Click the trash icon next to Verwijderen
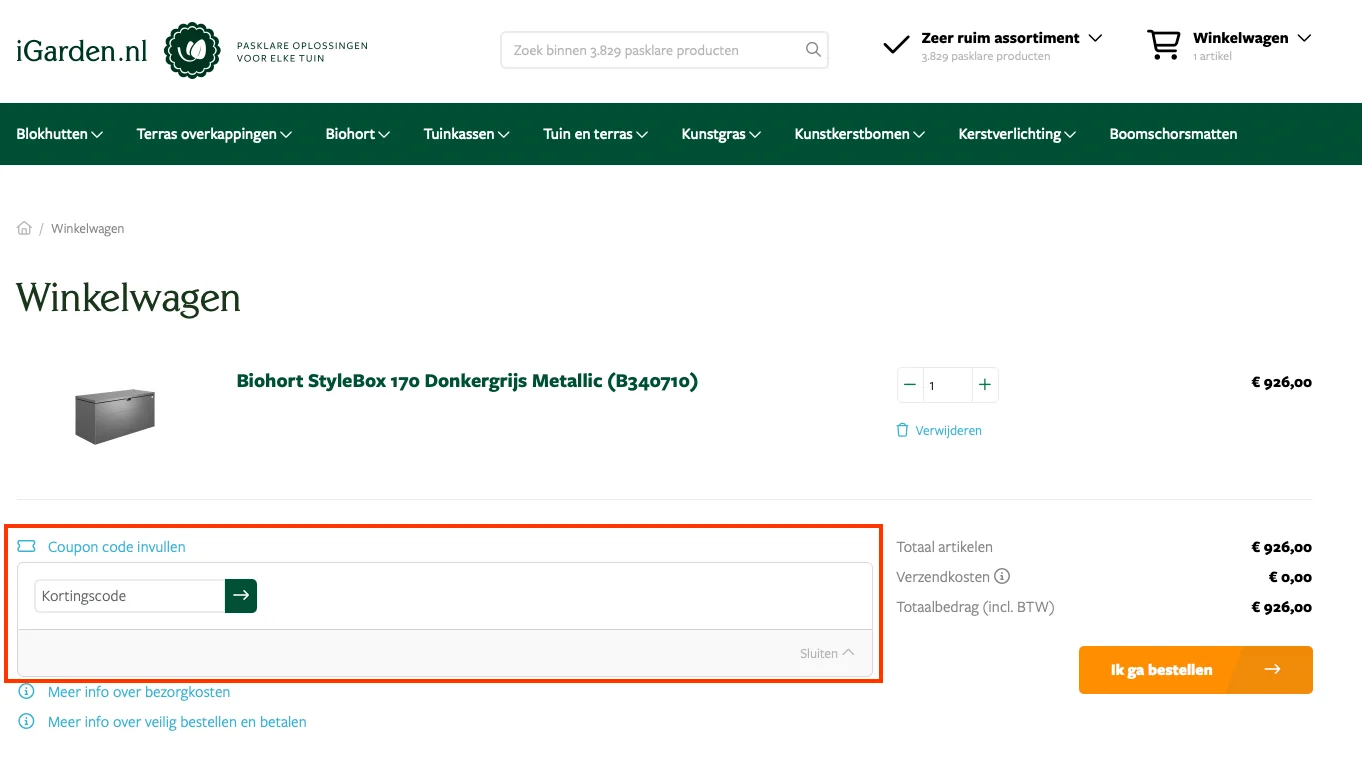 tap(903, 430)
